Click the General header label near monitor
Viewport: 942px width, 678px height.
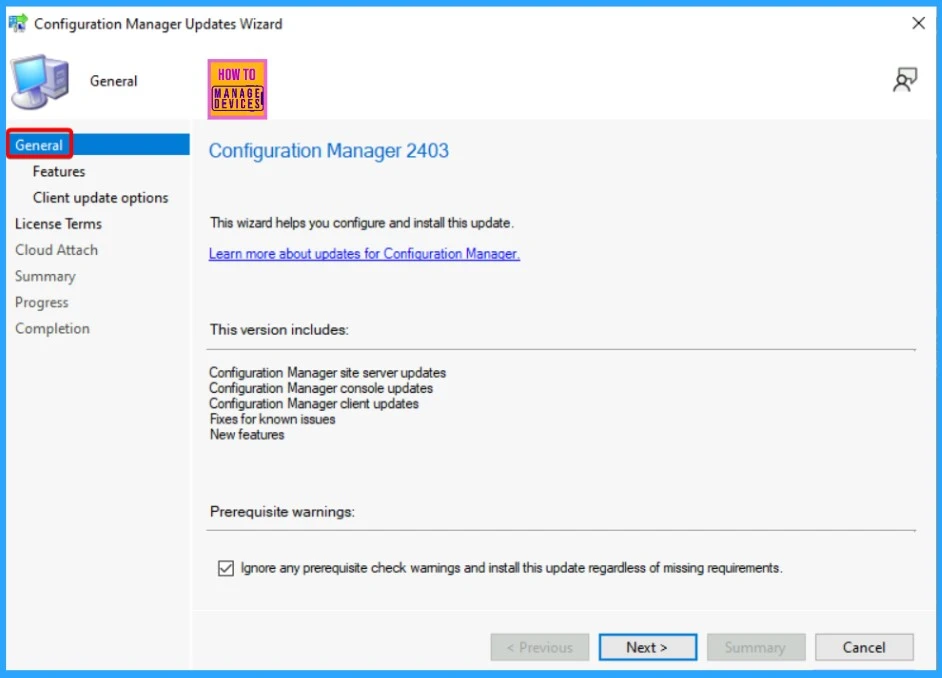point(114,81)
